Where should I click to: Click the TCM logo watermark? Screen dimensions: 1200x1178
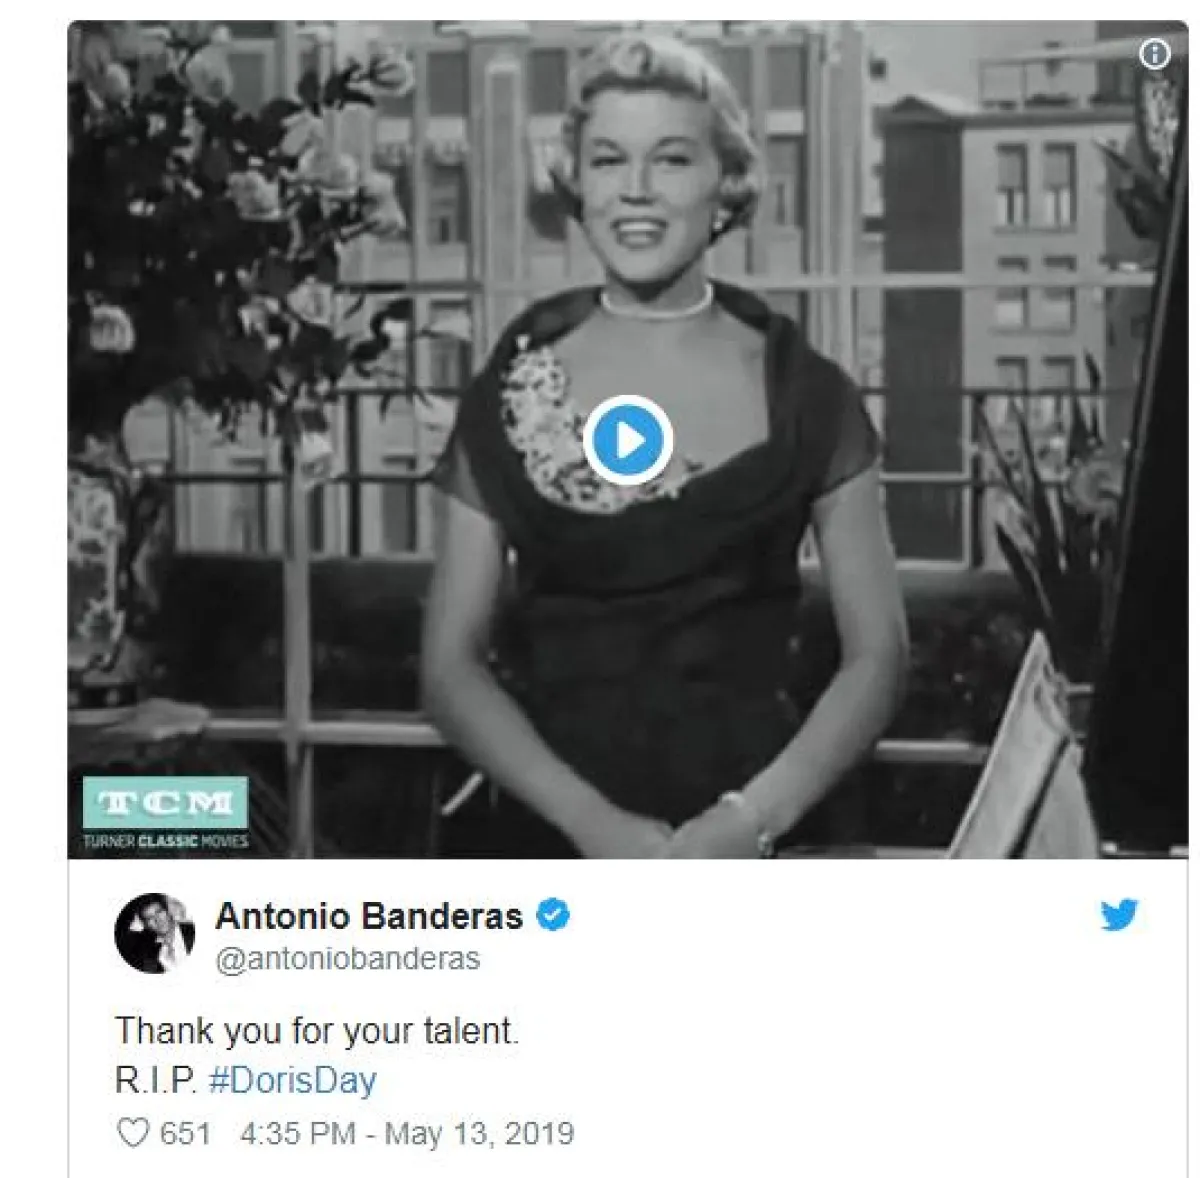(165, 802)
